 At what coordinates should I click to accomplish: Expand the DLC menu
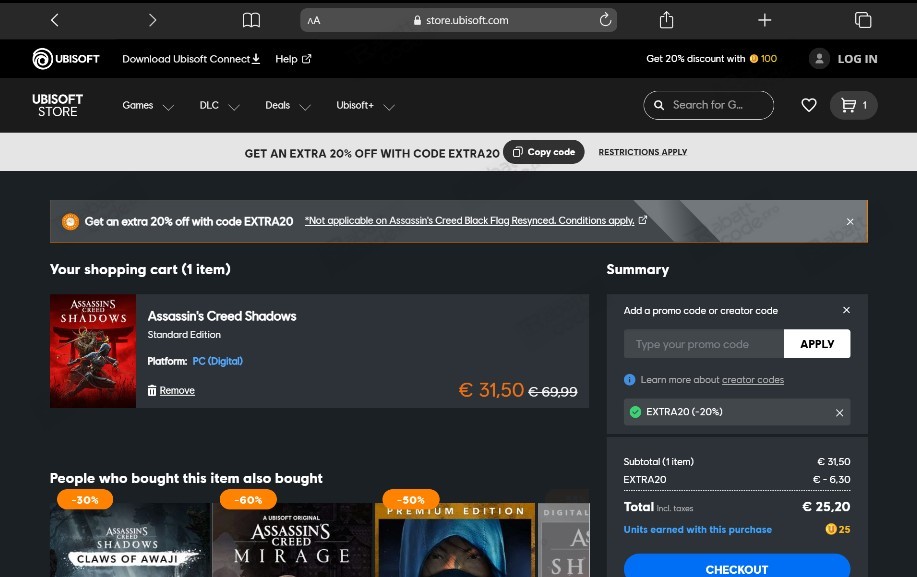[219, 106]
